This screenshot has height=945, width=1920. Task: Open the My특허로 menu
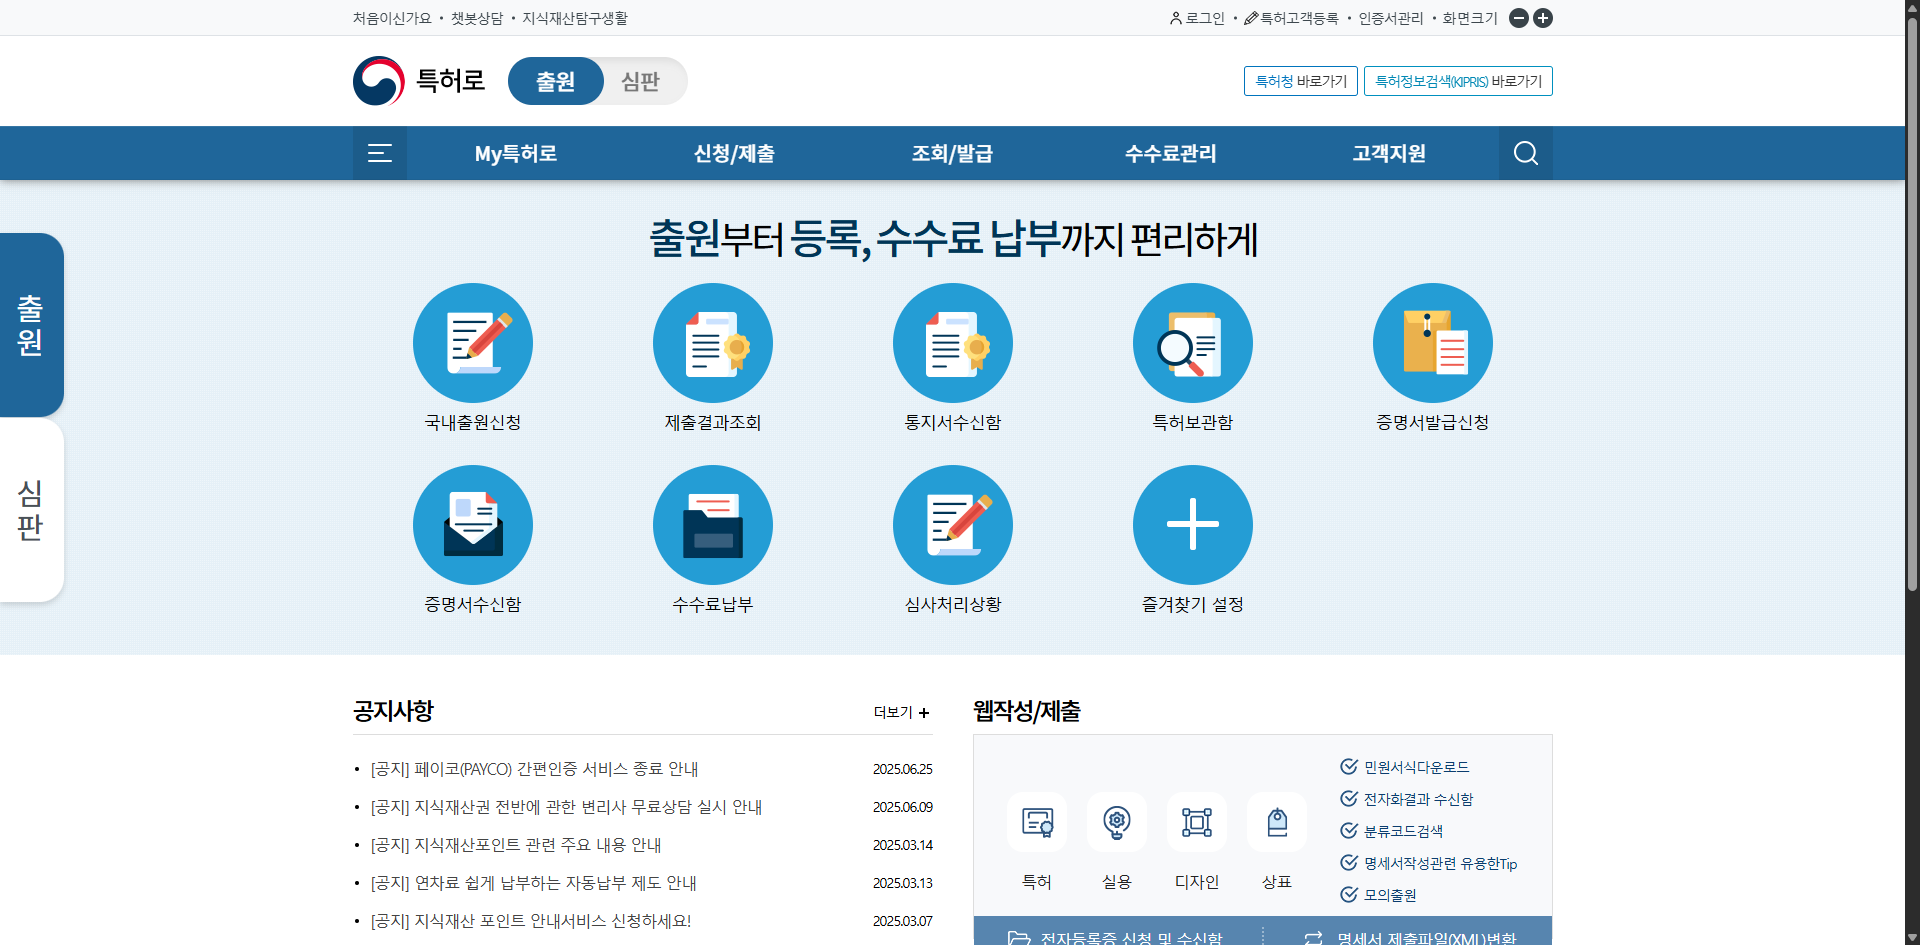515,153
